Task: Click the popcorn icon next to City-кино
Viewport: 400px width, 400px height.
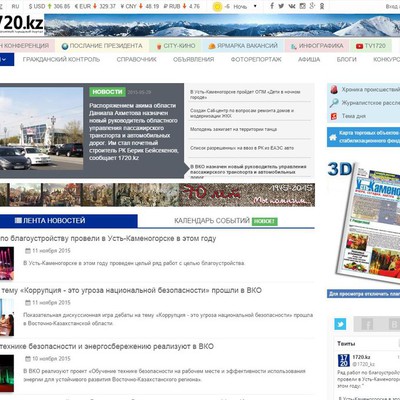Action: (x=159, y=46)
